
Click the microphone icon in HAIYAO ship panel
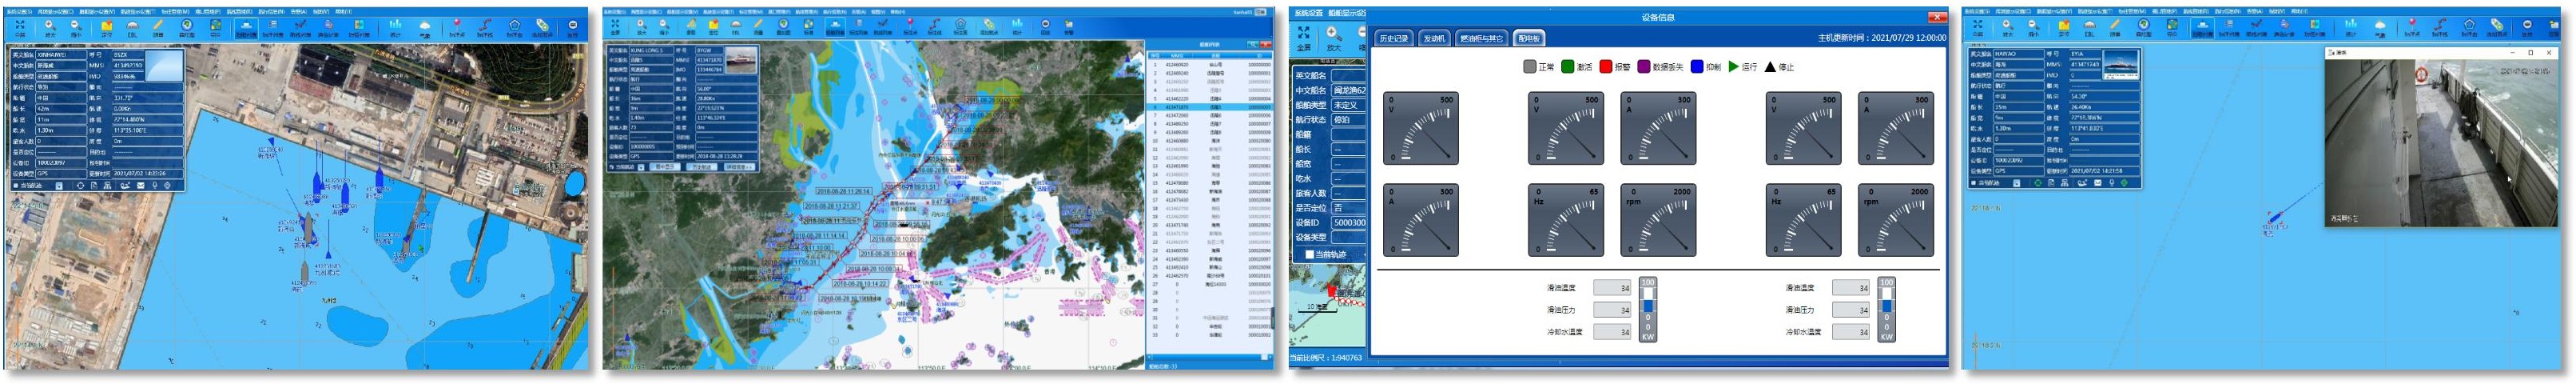2111,183
